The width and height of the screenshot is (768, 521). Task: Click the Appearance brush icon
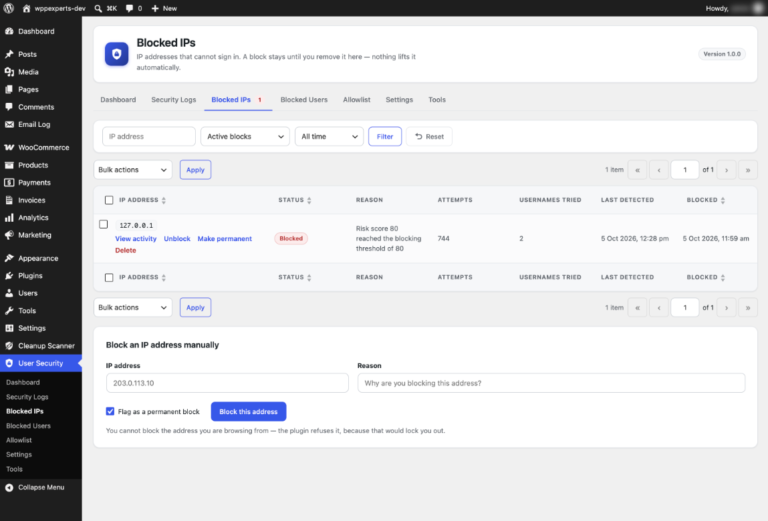[x=9, y=258]
